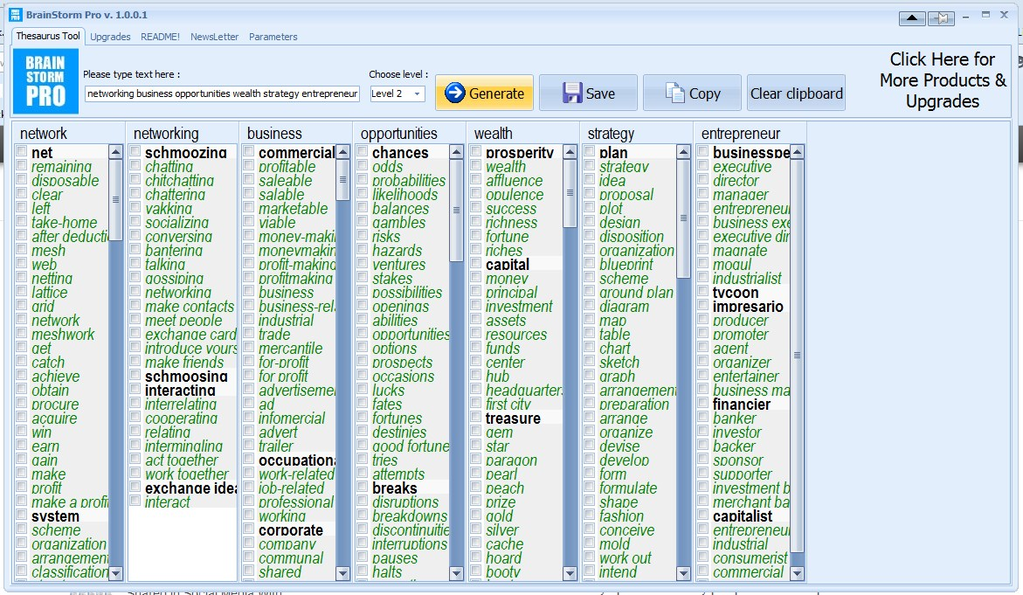Check the 'financier' checkbox
Screen dimensions: 1023x595
pos(703,403)
